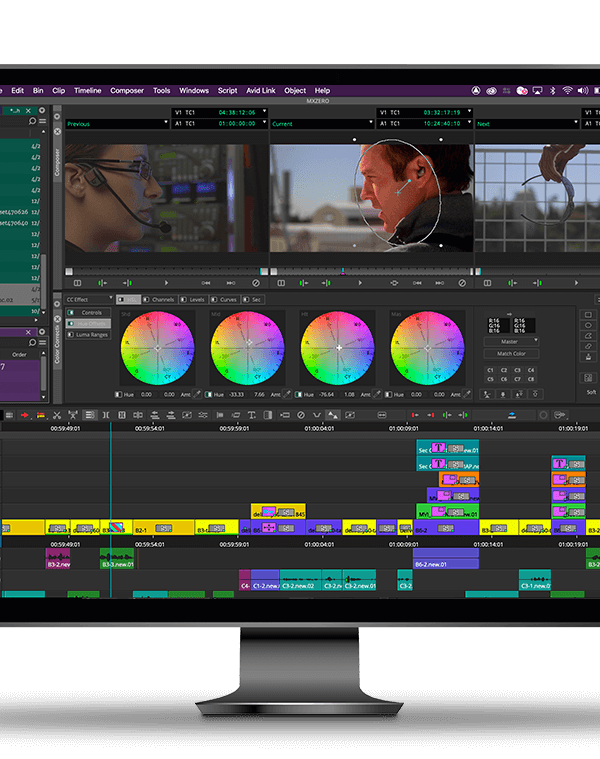Screen dimensions: 600x759
Task: Click the highlights hue offset color wheel
Action: [x=337, y=348]
